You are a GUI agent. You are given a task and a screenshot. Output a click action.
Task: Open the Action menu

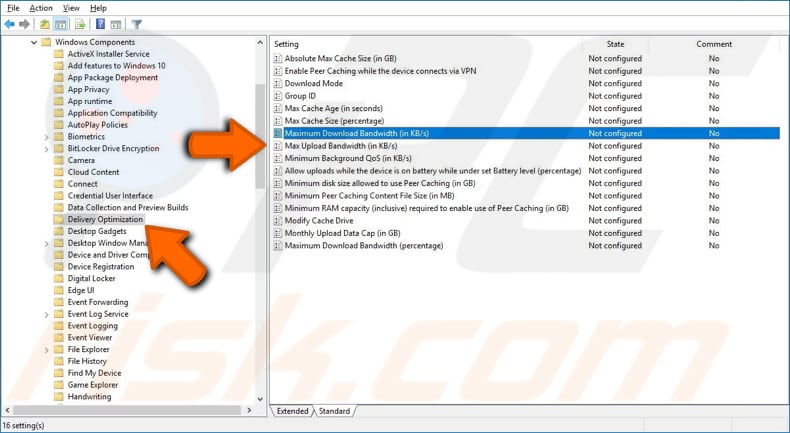[x=41, y=8]
